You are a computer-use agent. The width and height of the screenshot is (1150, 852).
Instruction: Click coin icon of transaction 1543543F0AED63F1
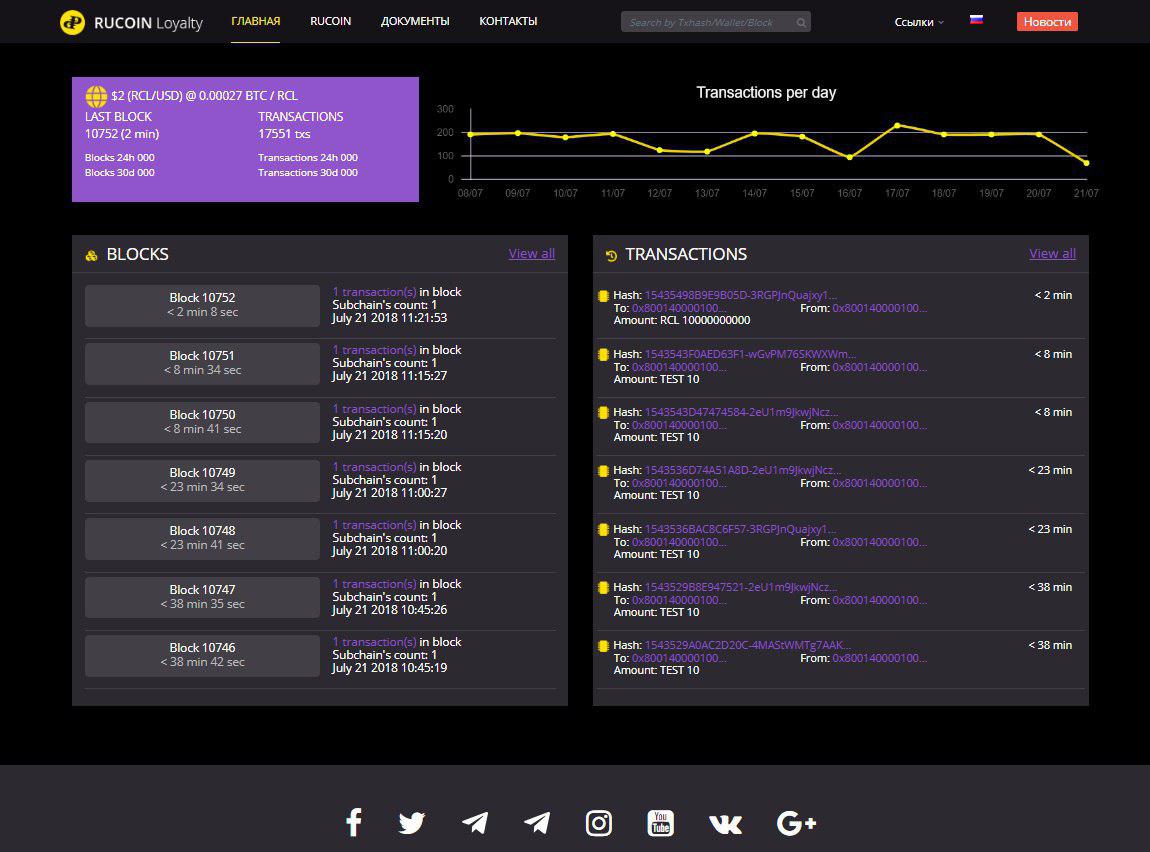603,354
